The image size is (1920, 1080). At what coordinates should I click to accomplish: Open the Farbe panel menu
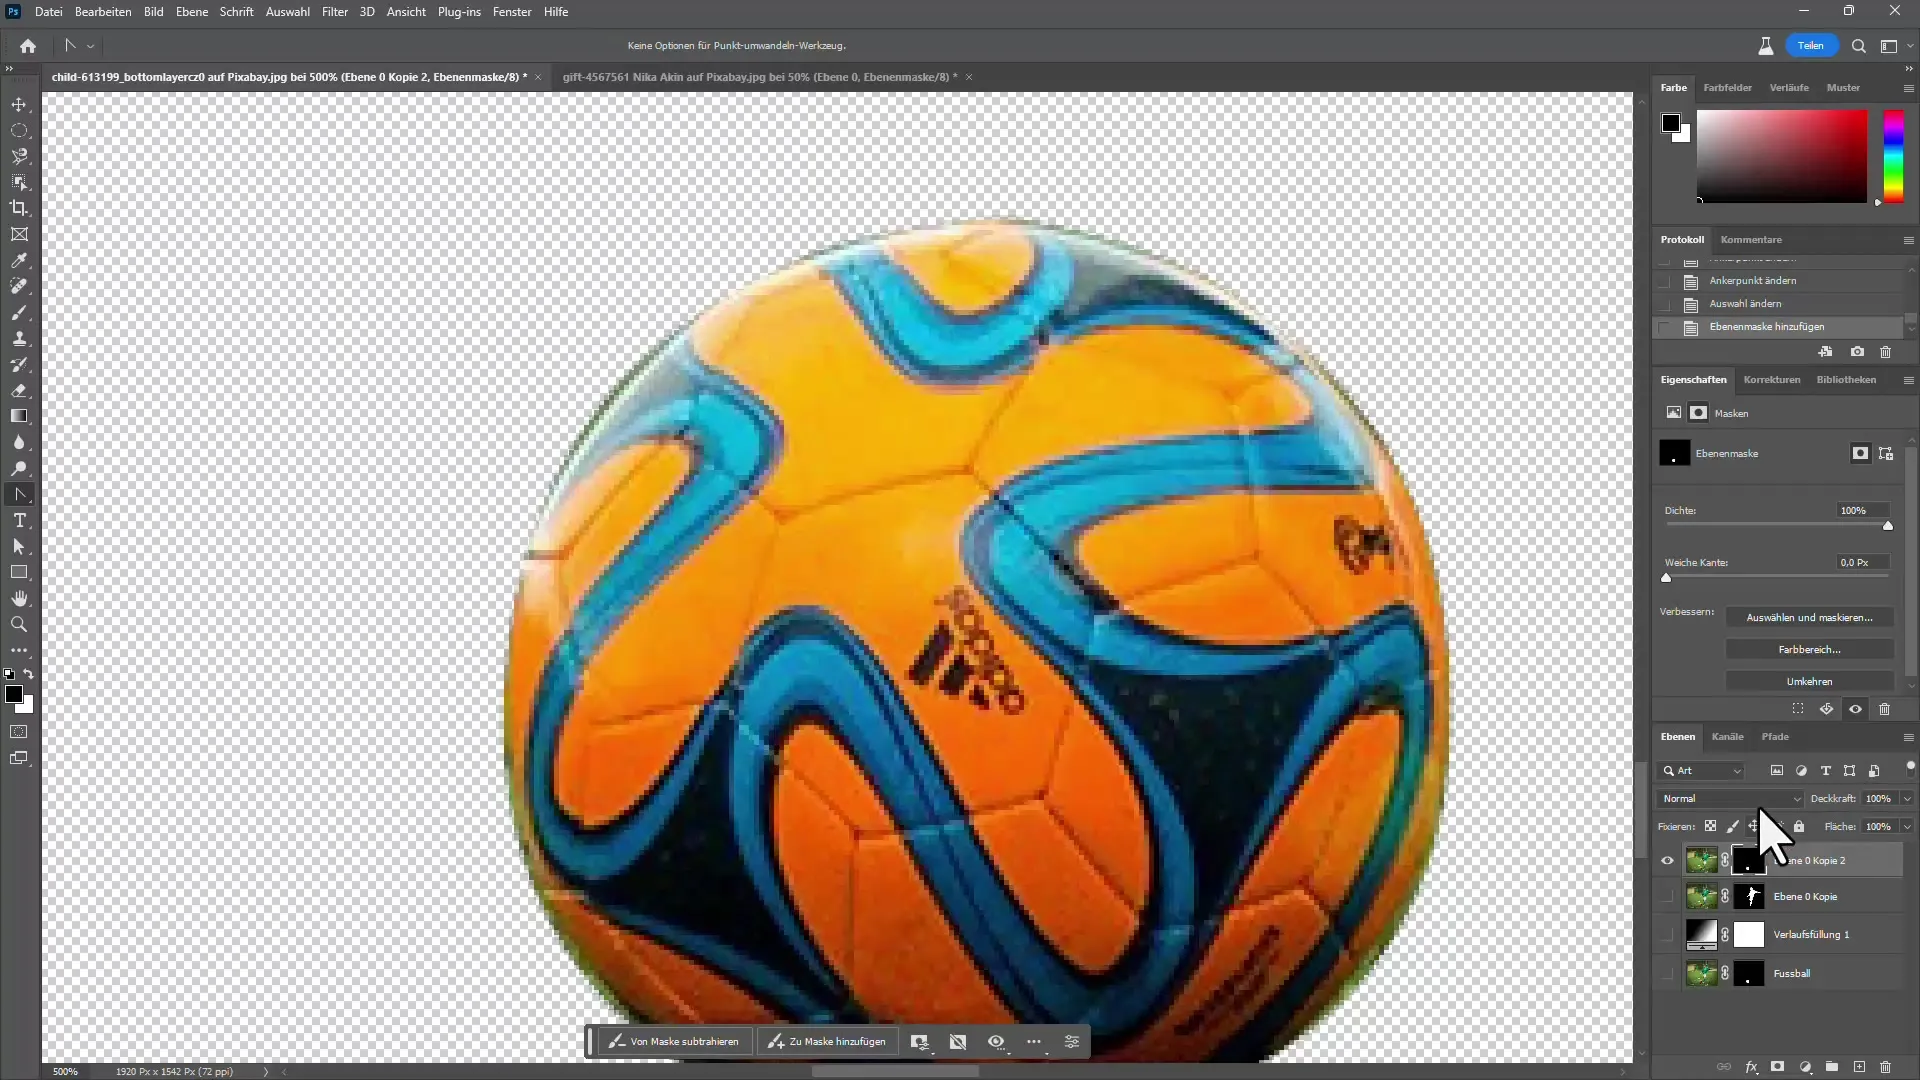1908,88
